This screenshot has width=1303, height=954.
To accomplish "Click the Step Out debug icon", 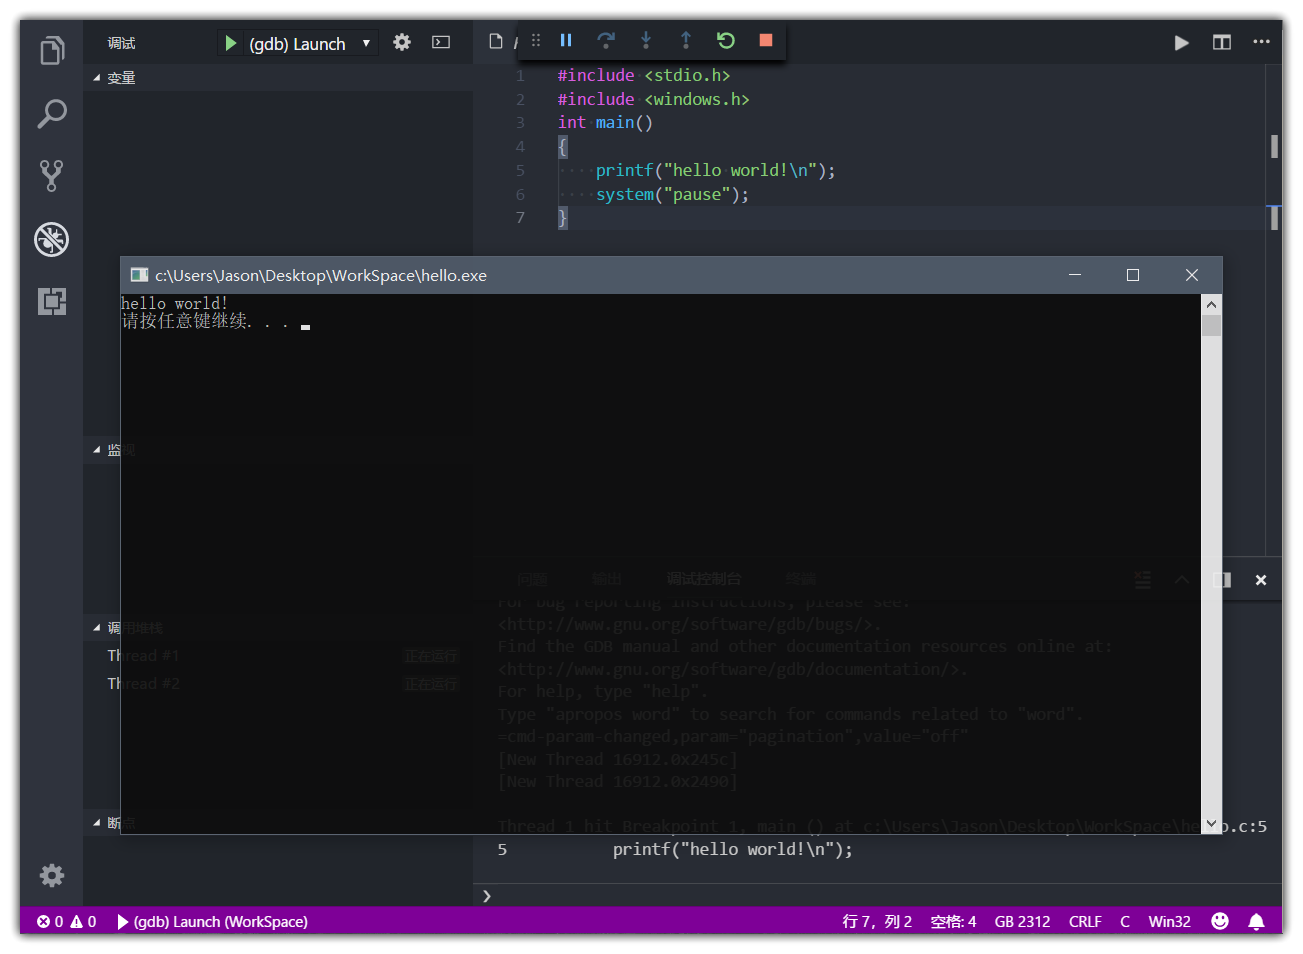I will pos(686,40).
